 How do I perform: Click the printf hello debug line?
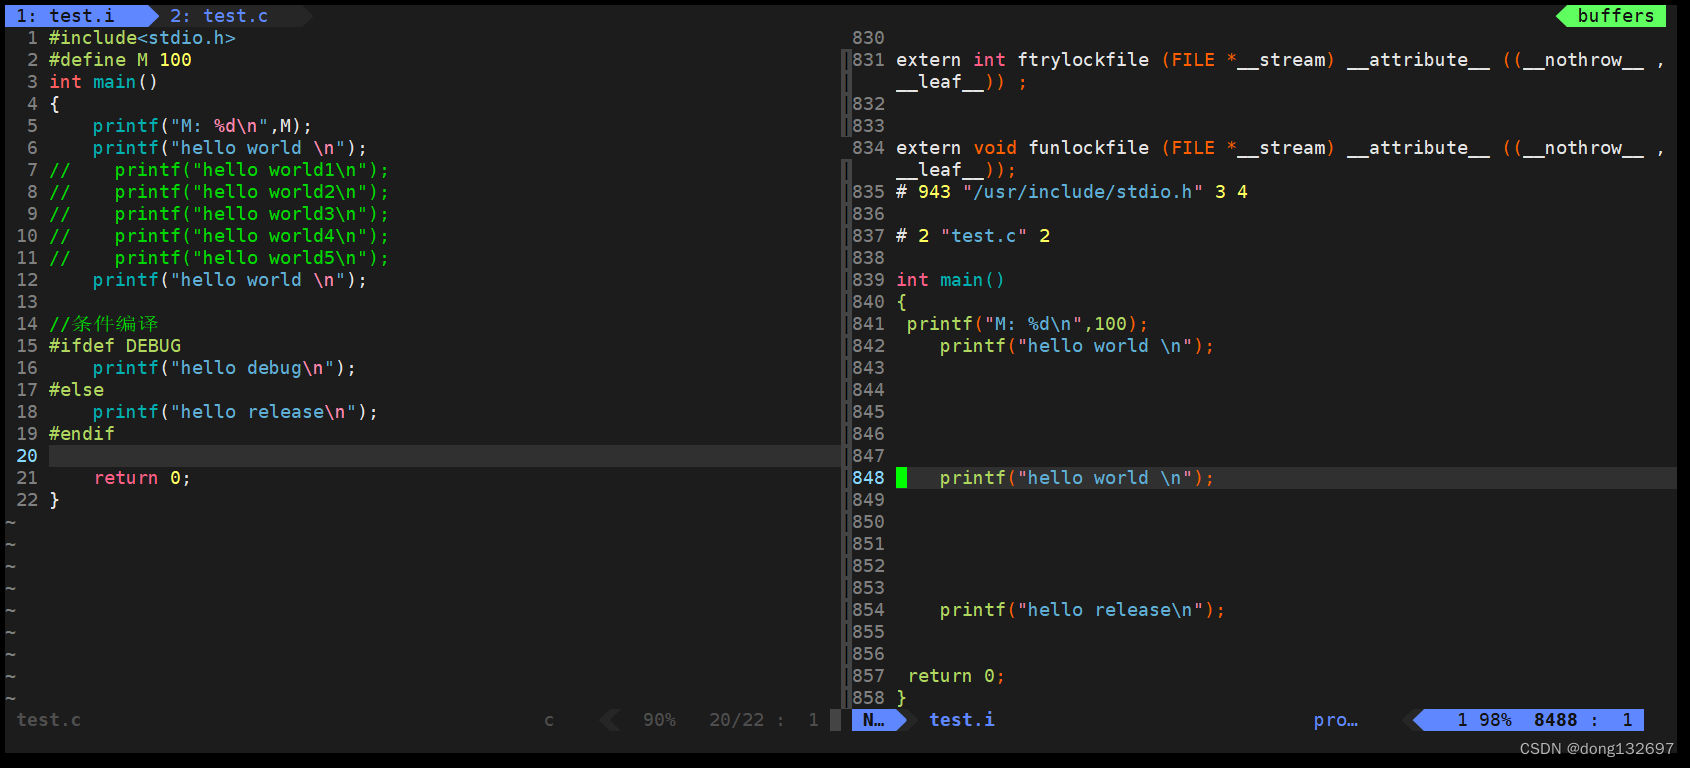coord(224,368)
